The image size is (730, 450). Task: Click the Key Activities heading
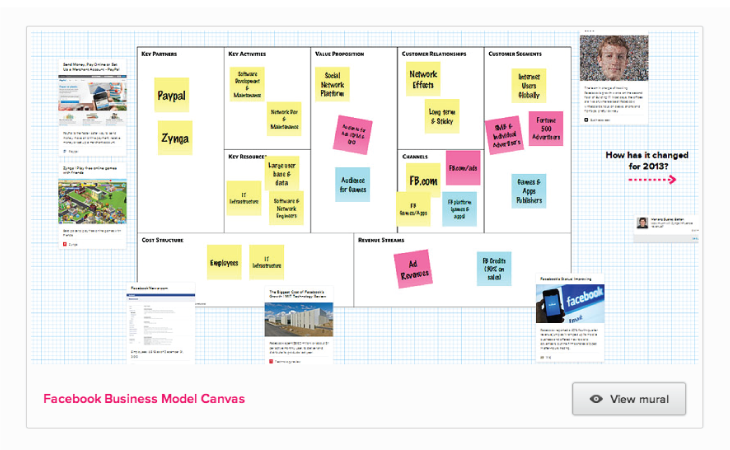click(x=247, y=54)
